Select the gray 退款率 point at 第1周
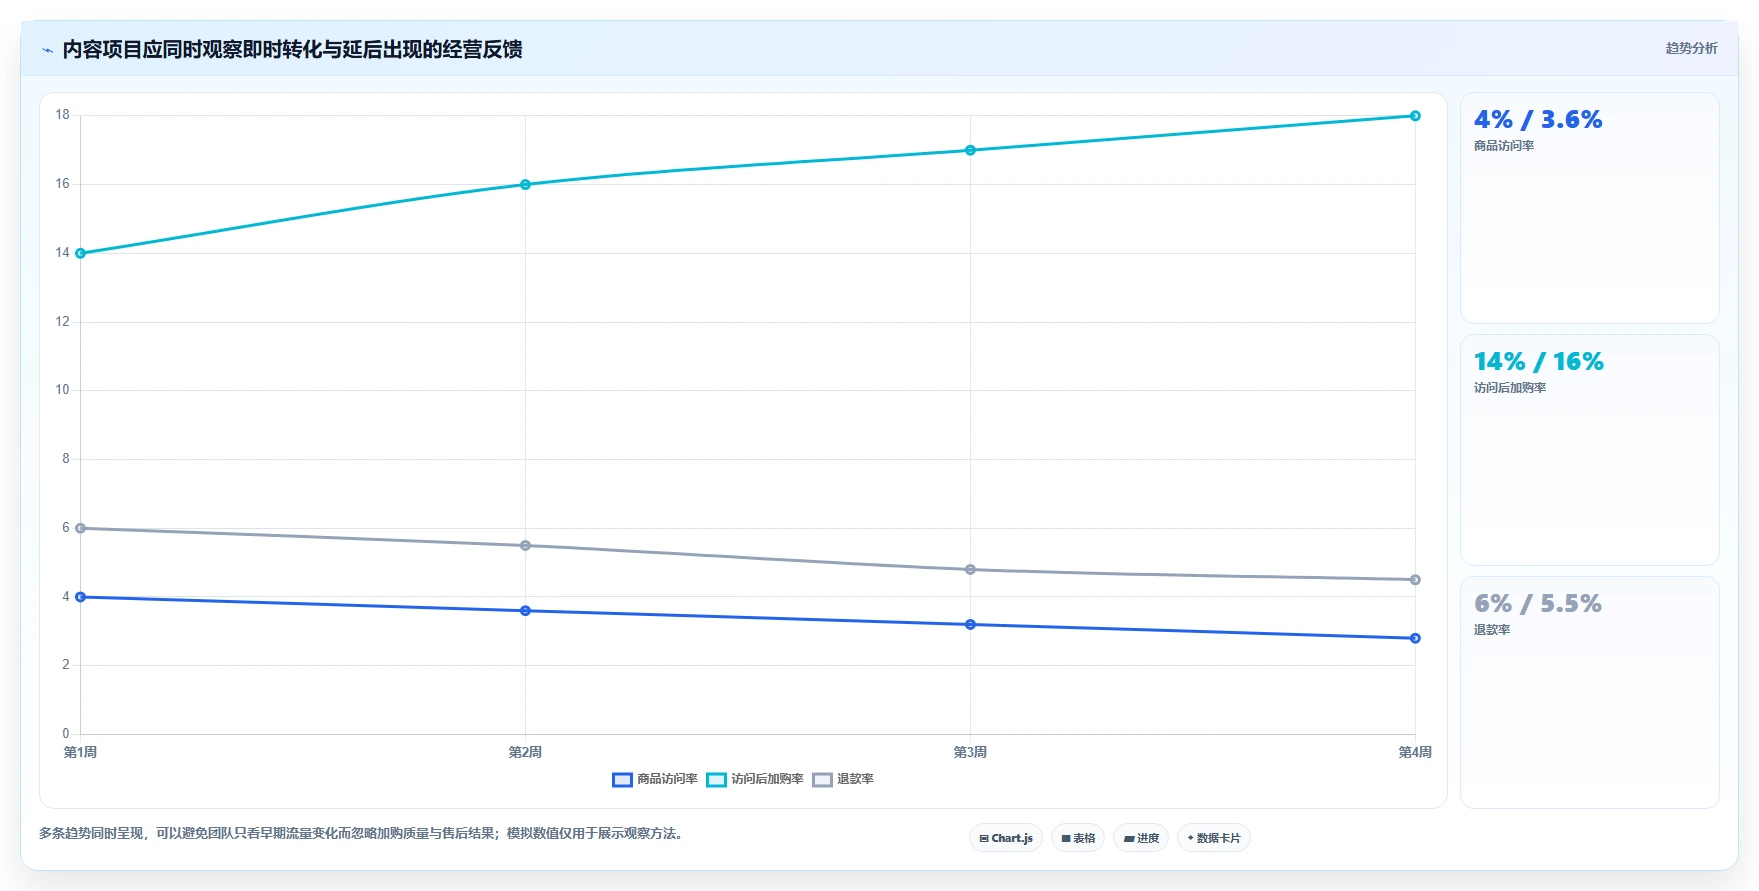 [81, 528]
